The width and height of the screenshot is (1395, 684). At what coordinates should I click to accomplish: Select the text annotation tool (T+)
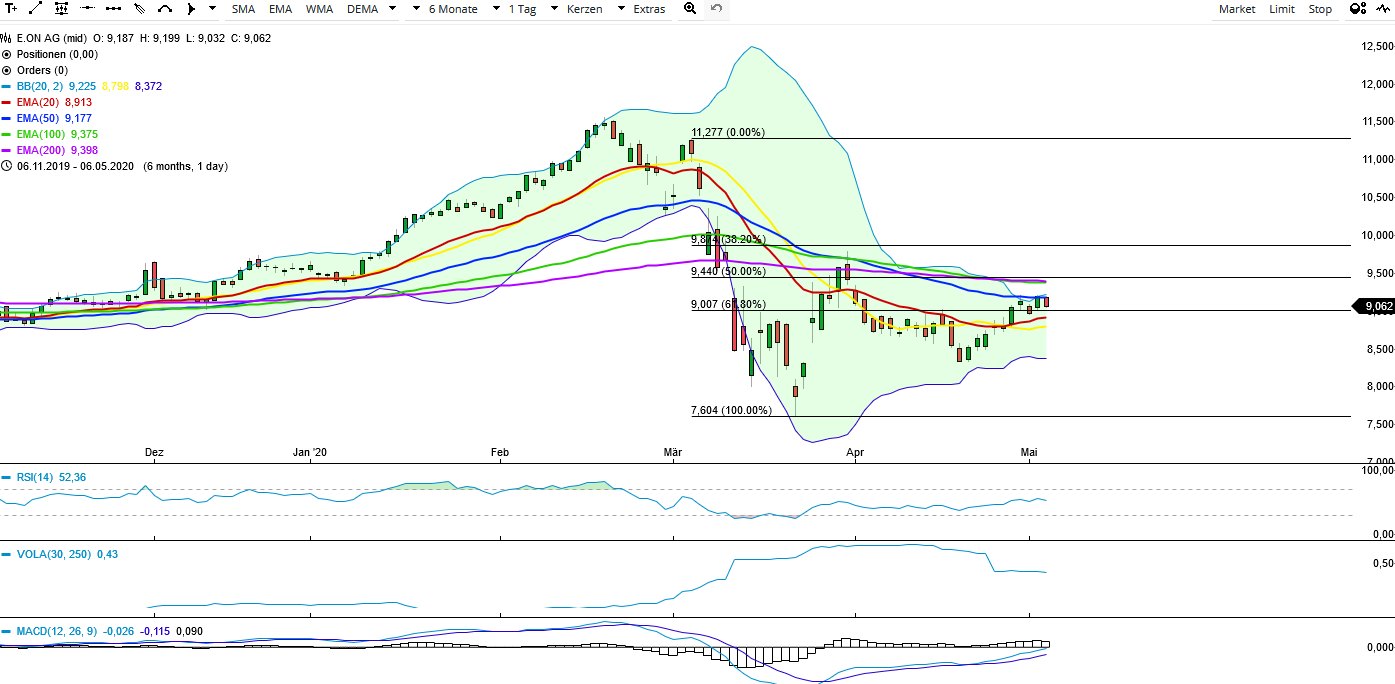coord(12,9)
